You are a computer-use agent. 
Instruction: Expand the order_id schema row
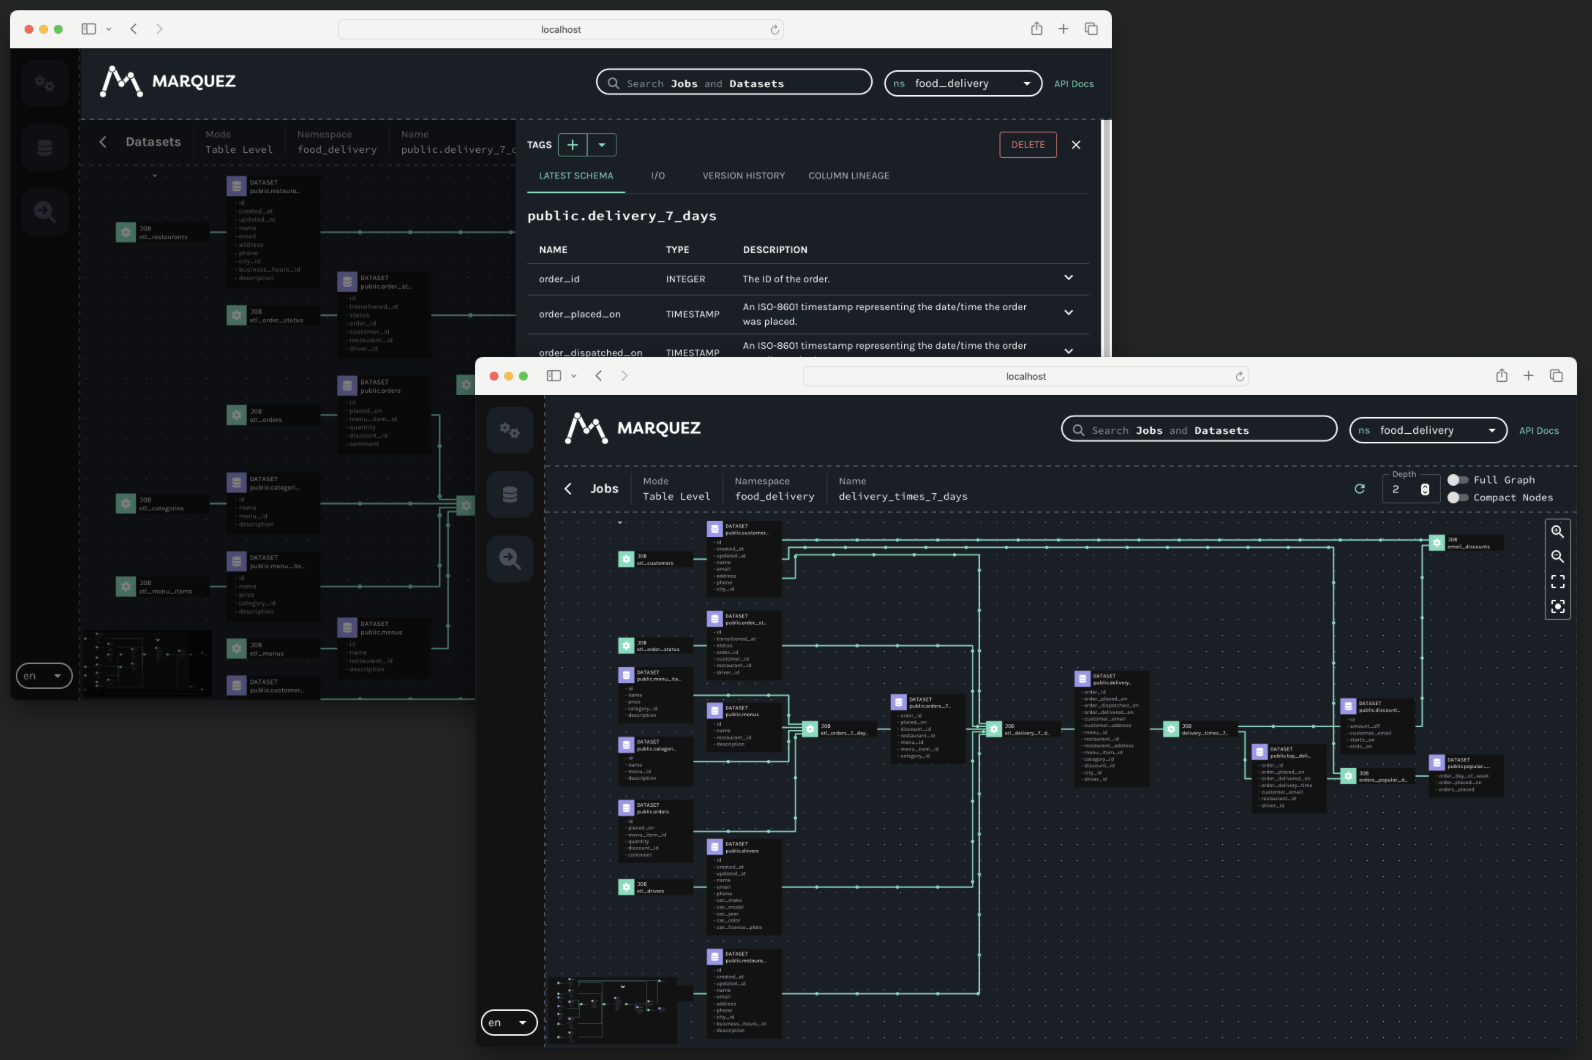(1068, 278)
